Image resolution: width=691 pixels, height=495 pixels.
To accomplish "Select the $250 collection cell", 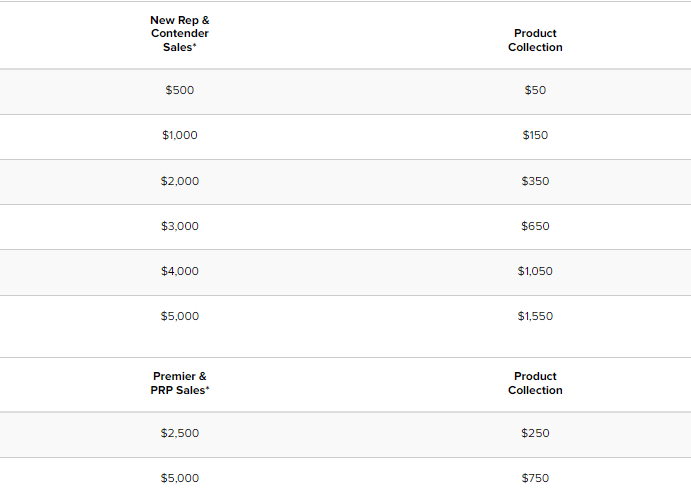I will coord(535,433).
